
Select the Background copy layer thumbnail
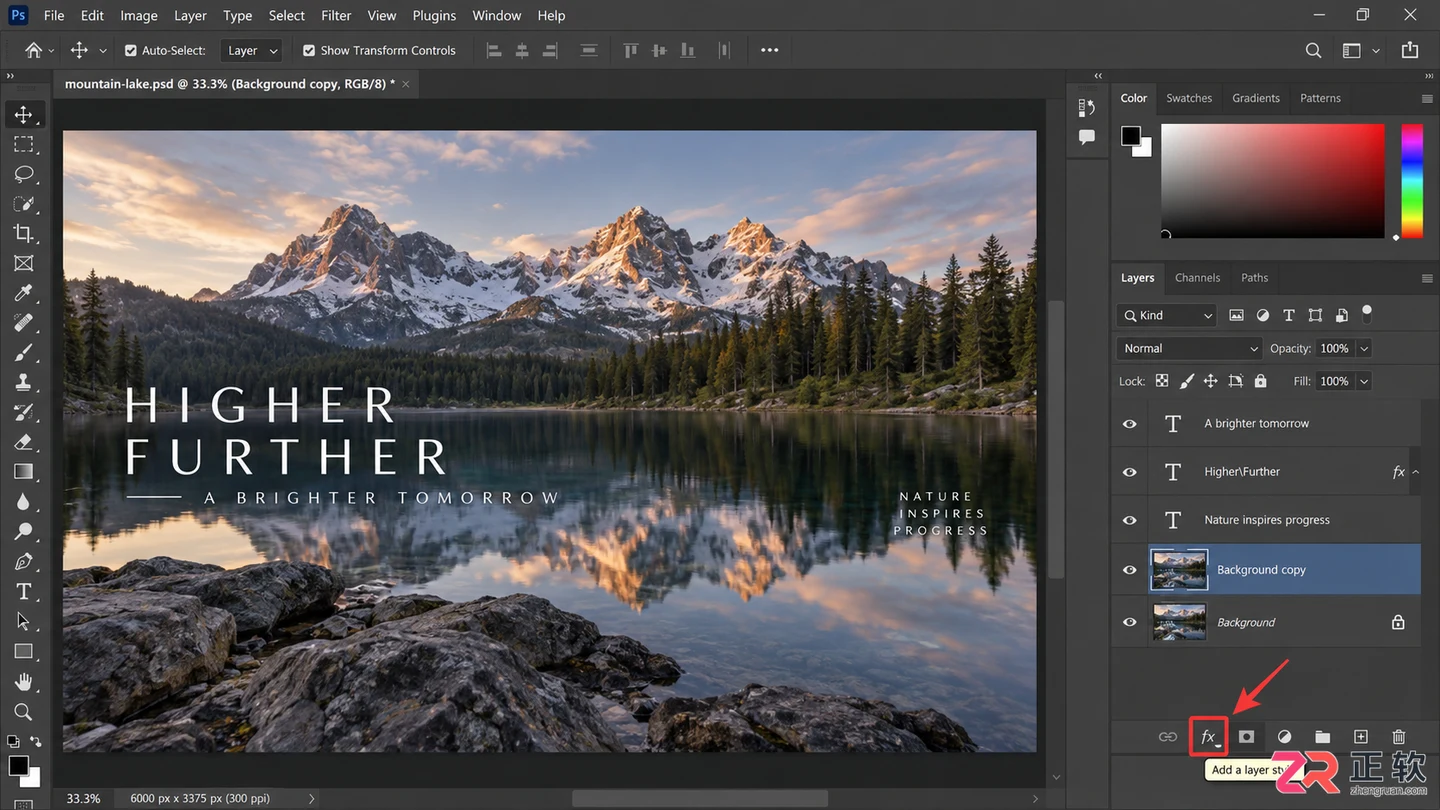1179,570
